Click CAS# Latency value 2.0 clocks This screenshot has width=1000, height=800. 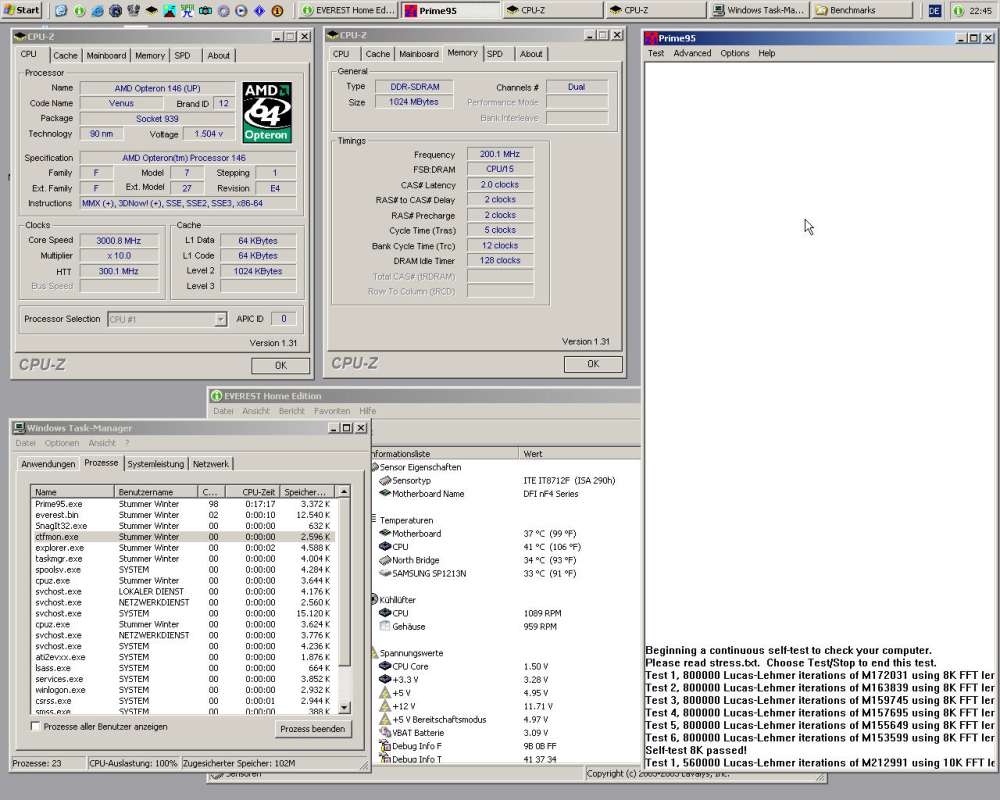[500, 184]
